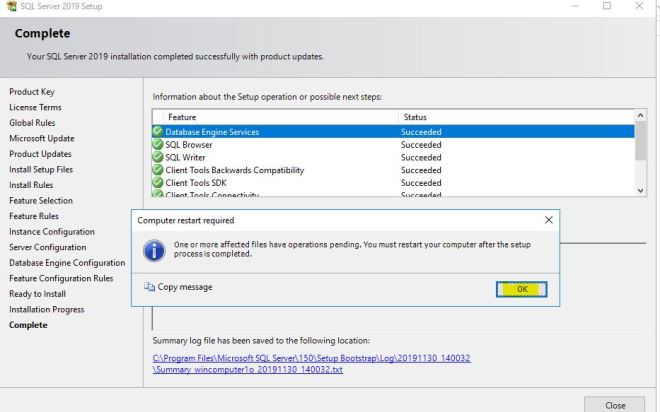Close the Computer restart required dialog with X
660x412 pixels.
point(548,219)
